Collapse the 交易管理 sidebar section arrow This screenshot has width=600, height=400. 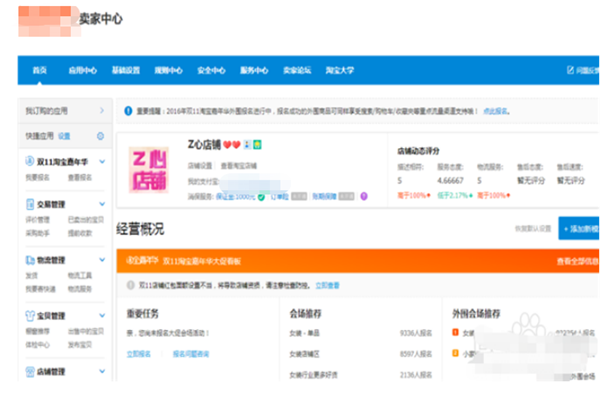tap(101, 204)
